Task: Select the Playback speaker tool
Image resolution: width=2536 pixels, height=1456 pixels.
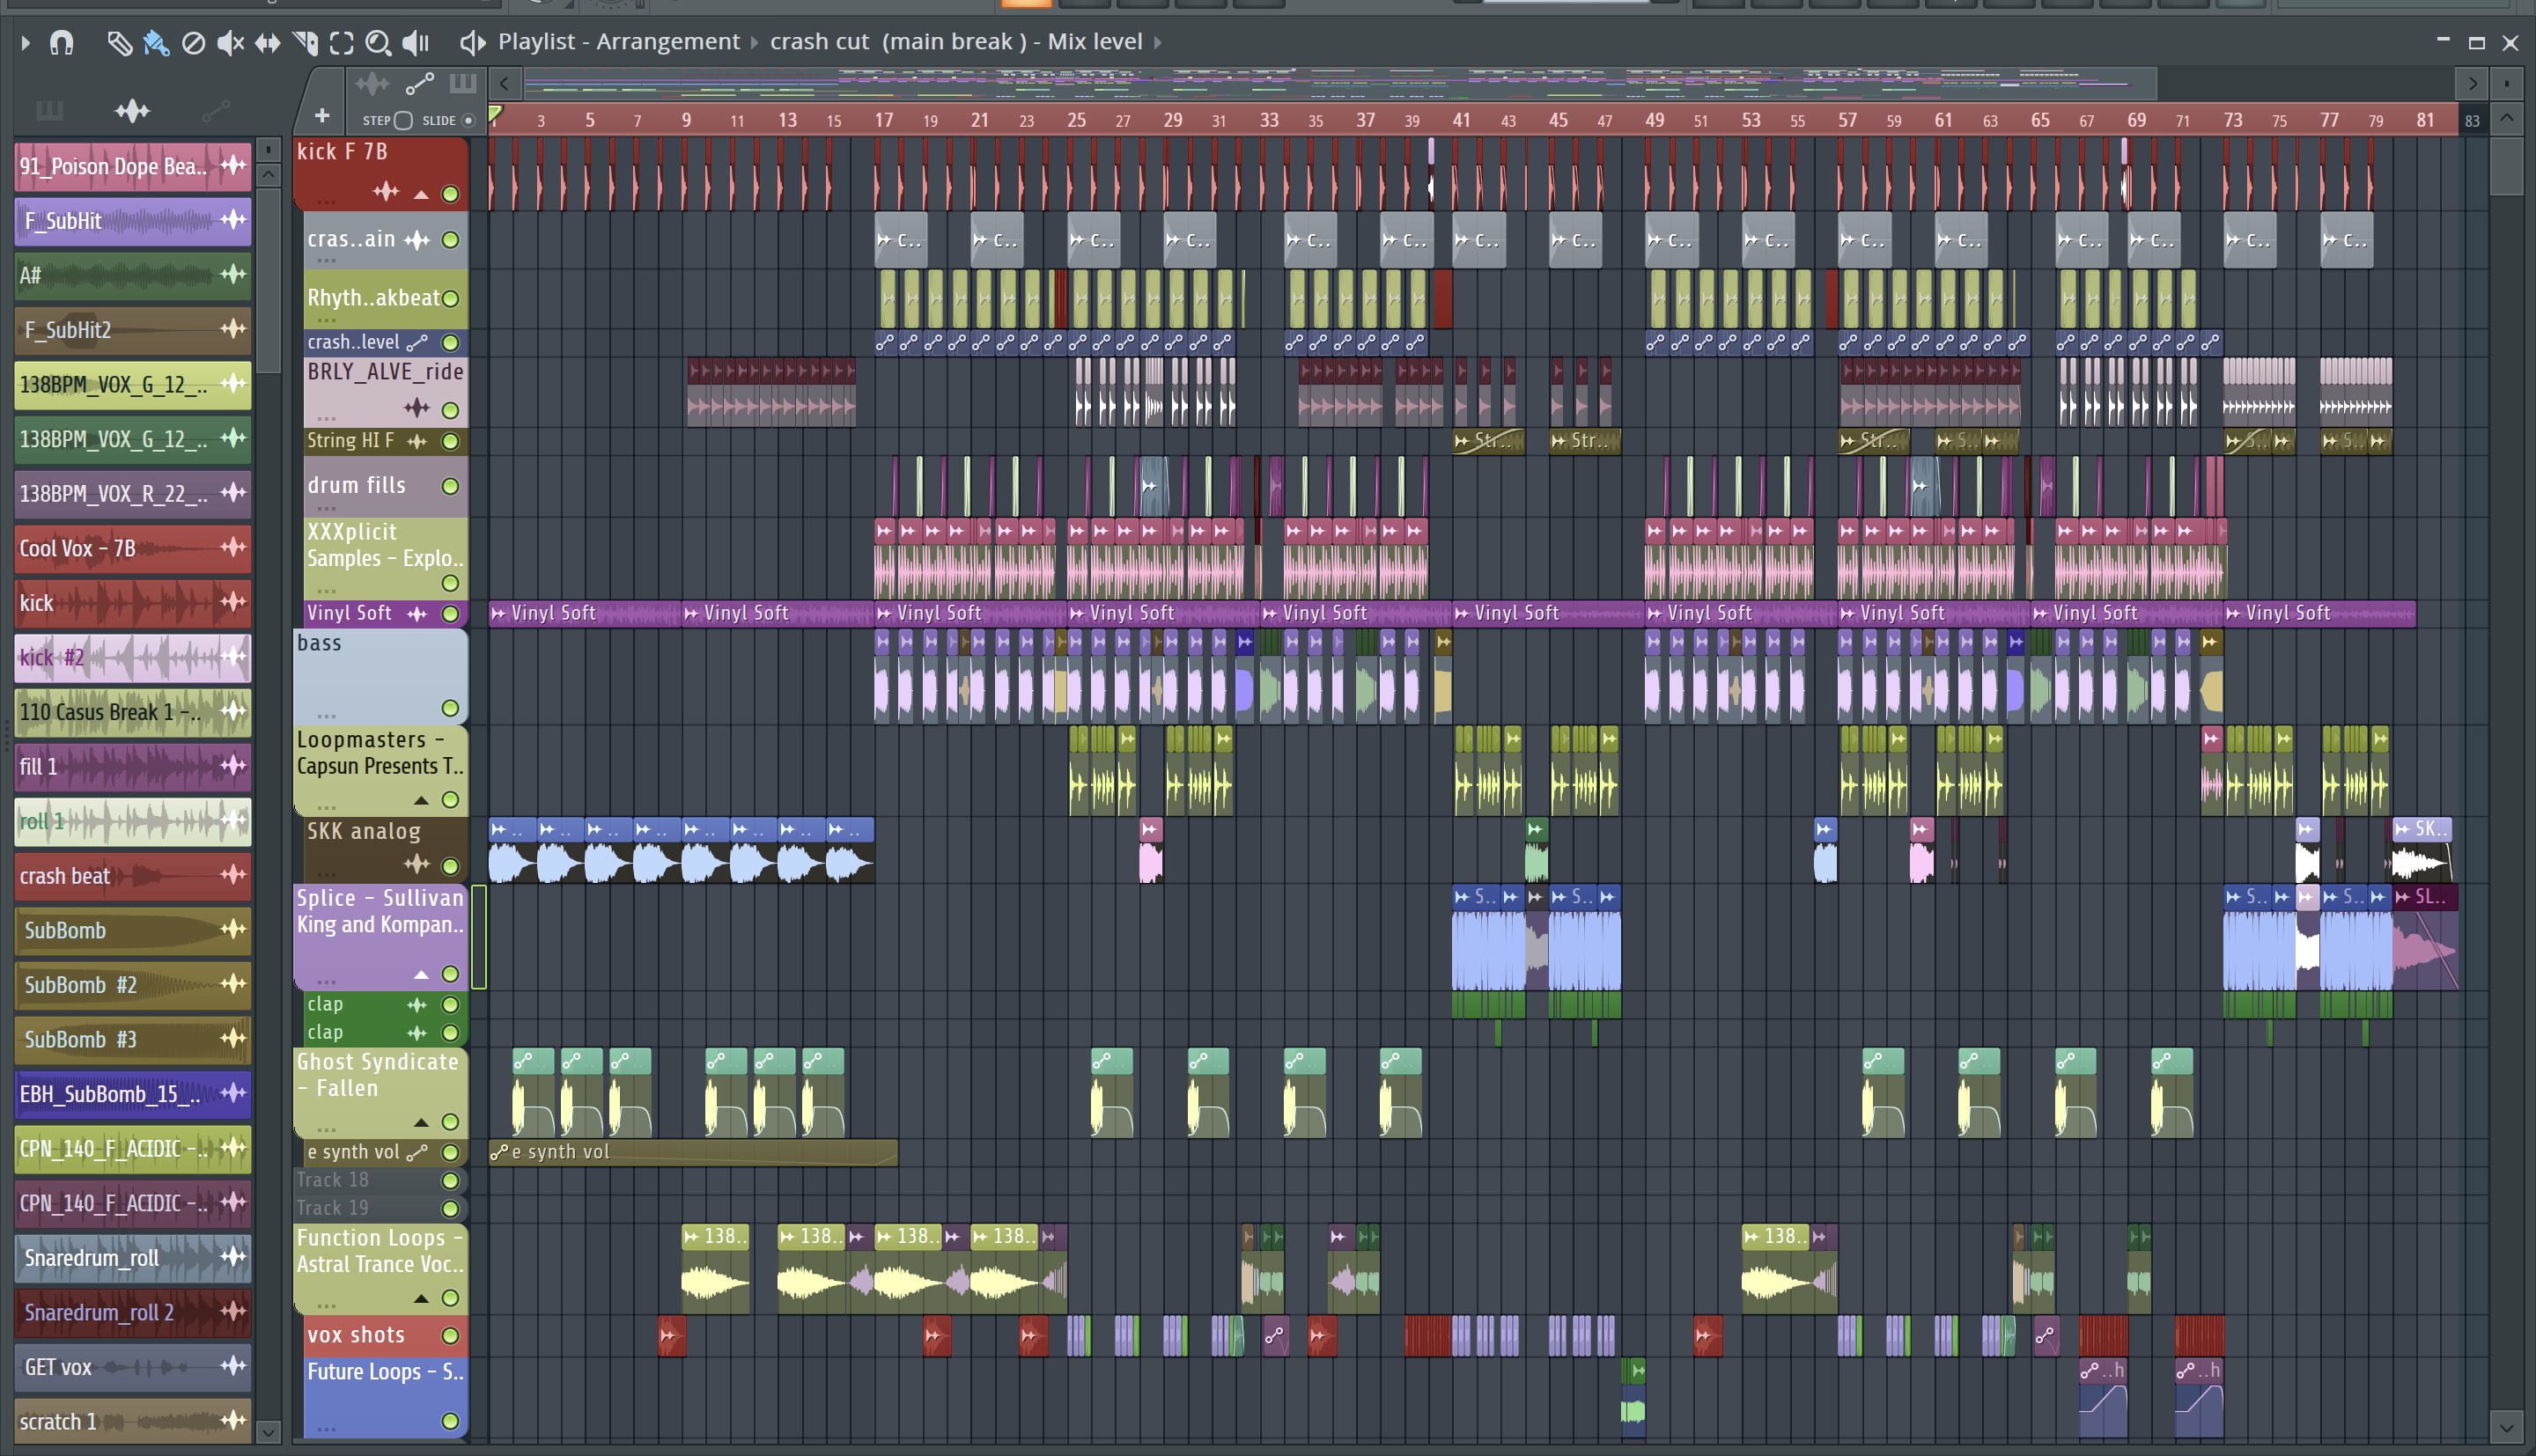Action: [415, 42]
